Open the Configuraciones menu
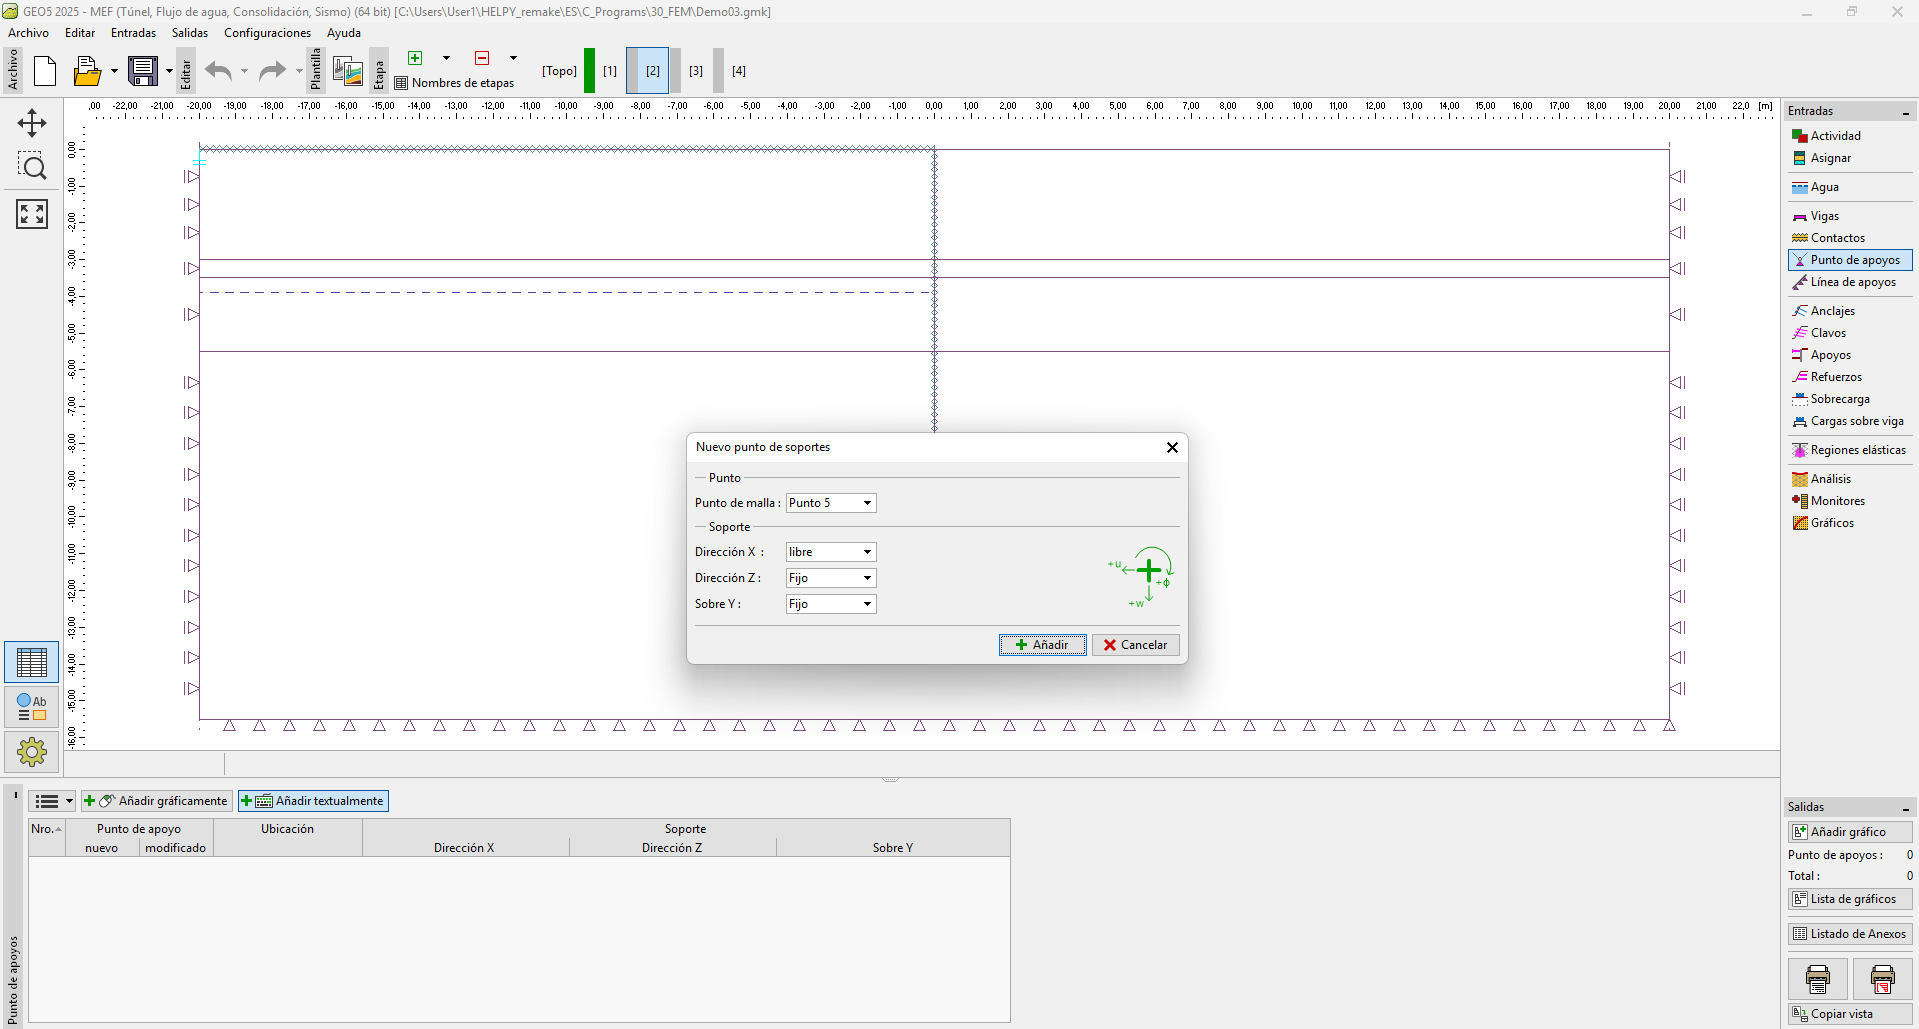This screenshot has height=1029, width=1919. click(267, 33)
